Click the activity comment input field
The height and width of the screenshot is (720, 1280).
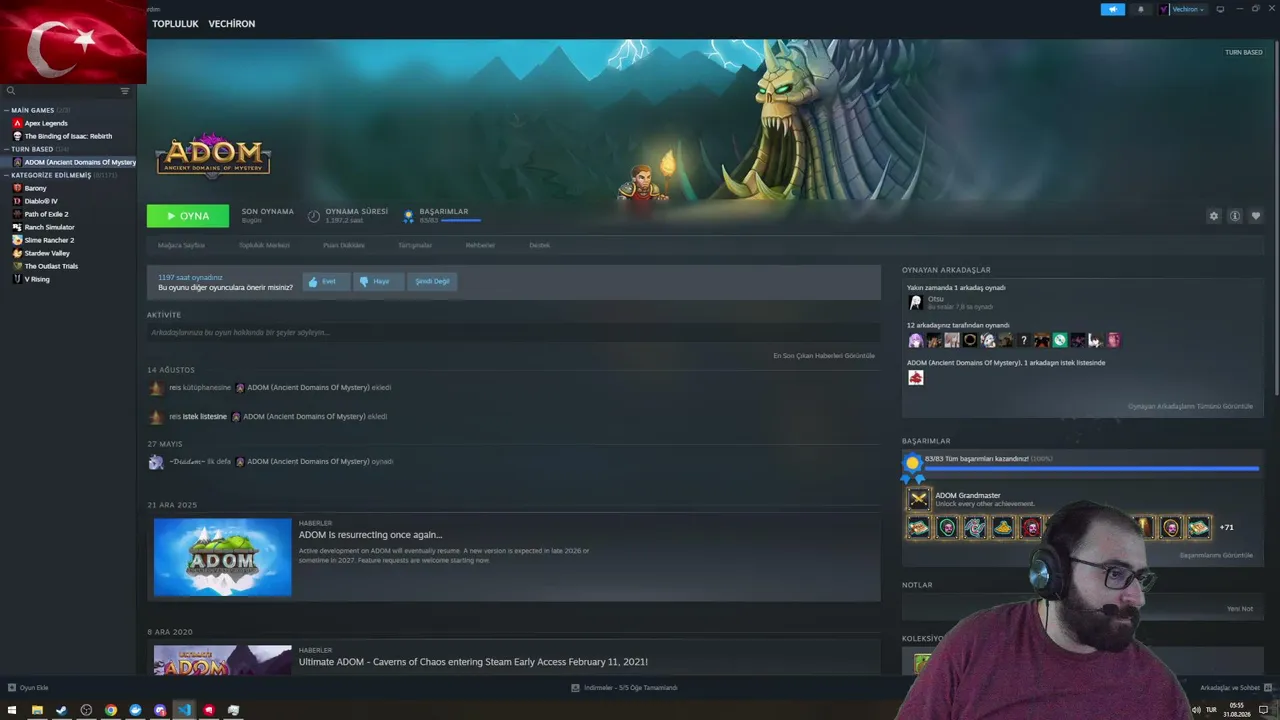[x=514, y=332]
